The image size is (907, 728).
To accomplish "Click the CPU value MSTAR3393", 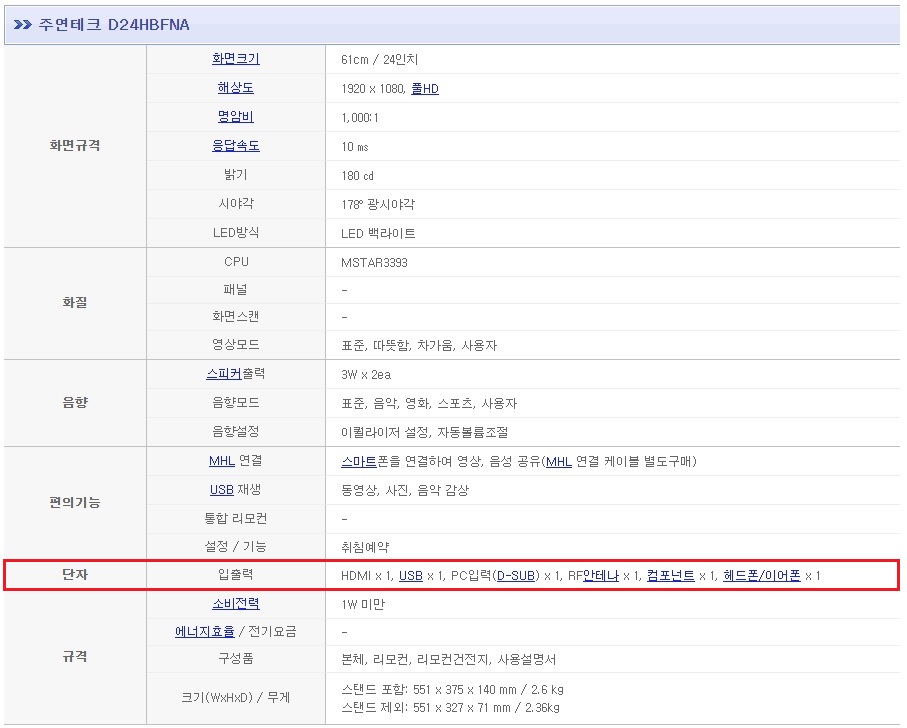I will click(374, 263).
